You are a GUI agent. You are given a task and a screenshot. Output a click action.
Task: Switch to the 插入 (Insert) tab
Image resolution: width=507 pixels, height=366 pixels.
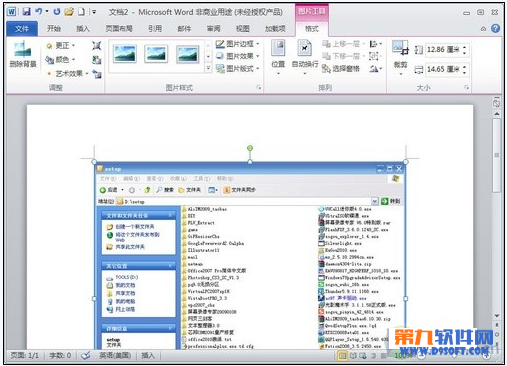tap(83, 29)
